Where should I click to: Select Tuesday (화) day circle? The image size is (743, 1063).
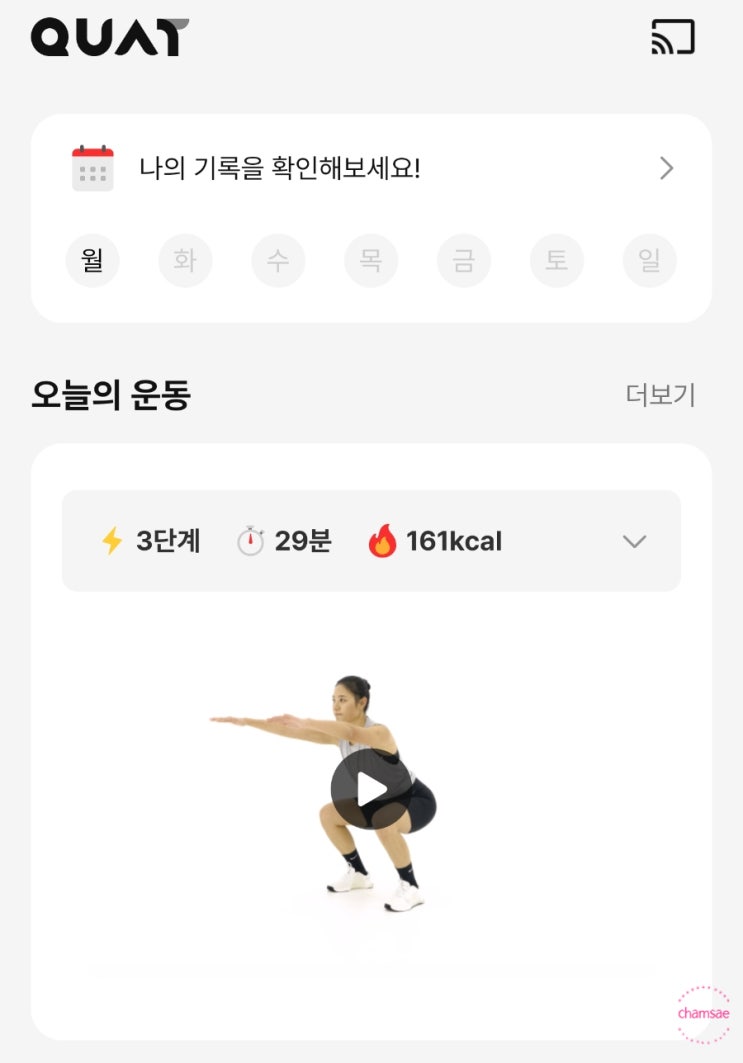click(x=185, y=261)
